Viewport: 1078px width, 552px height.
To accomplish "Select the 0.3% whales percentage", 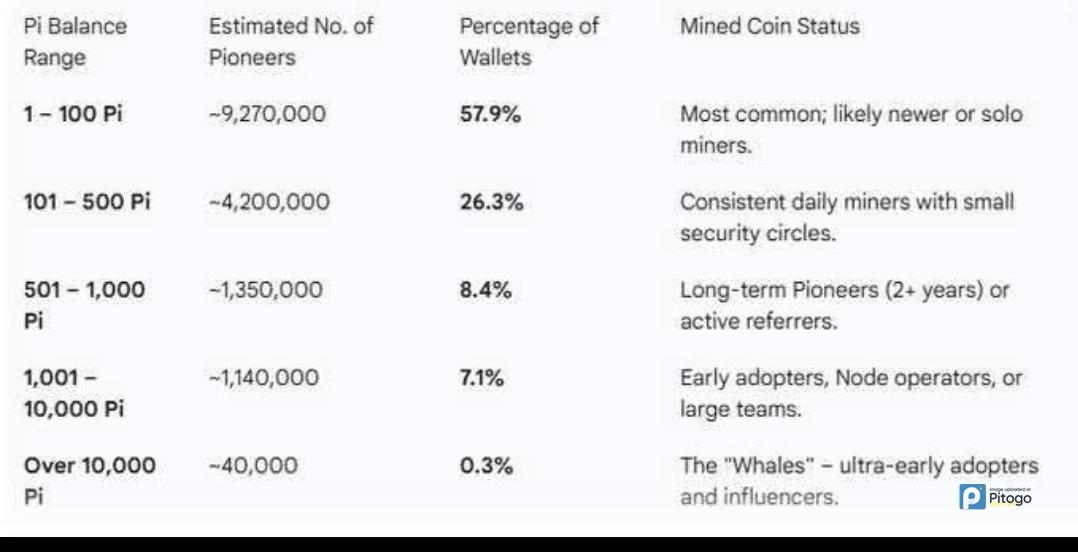I will tap(486, 466).
